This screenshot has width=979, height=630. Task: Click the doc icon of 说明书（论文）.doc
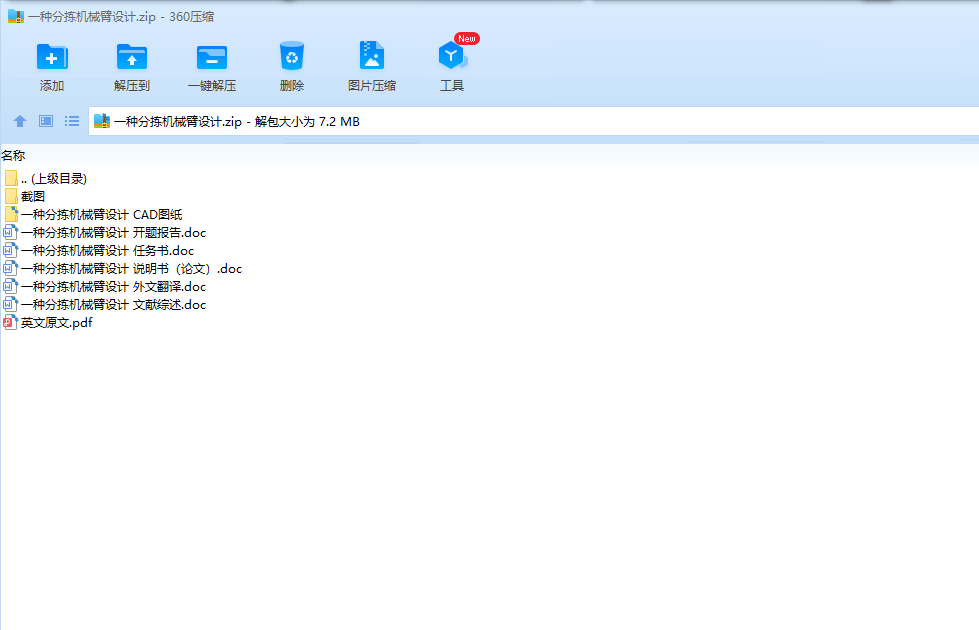(10, 268)
